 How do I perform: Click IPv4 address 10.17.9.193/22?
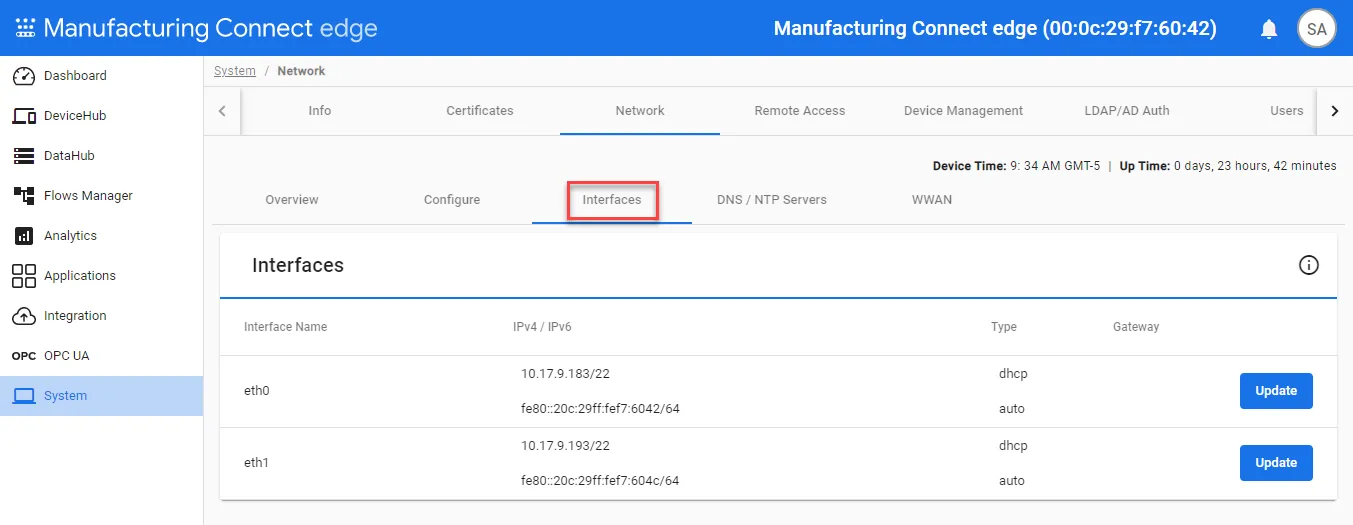565,446
